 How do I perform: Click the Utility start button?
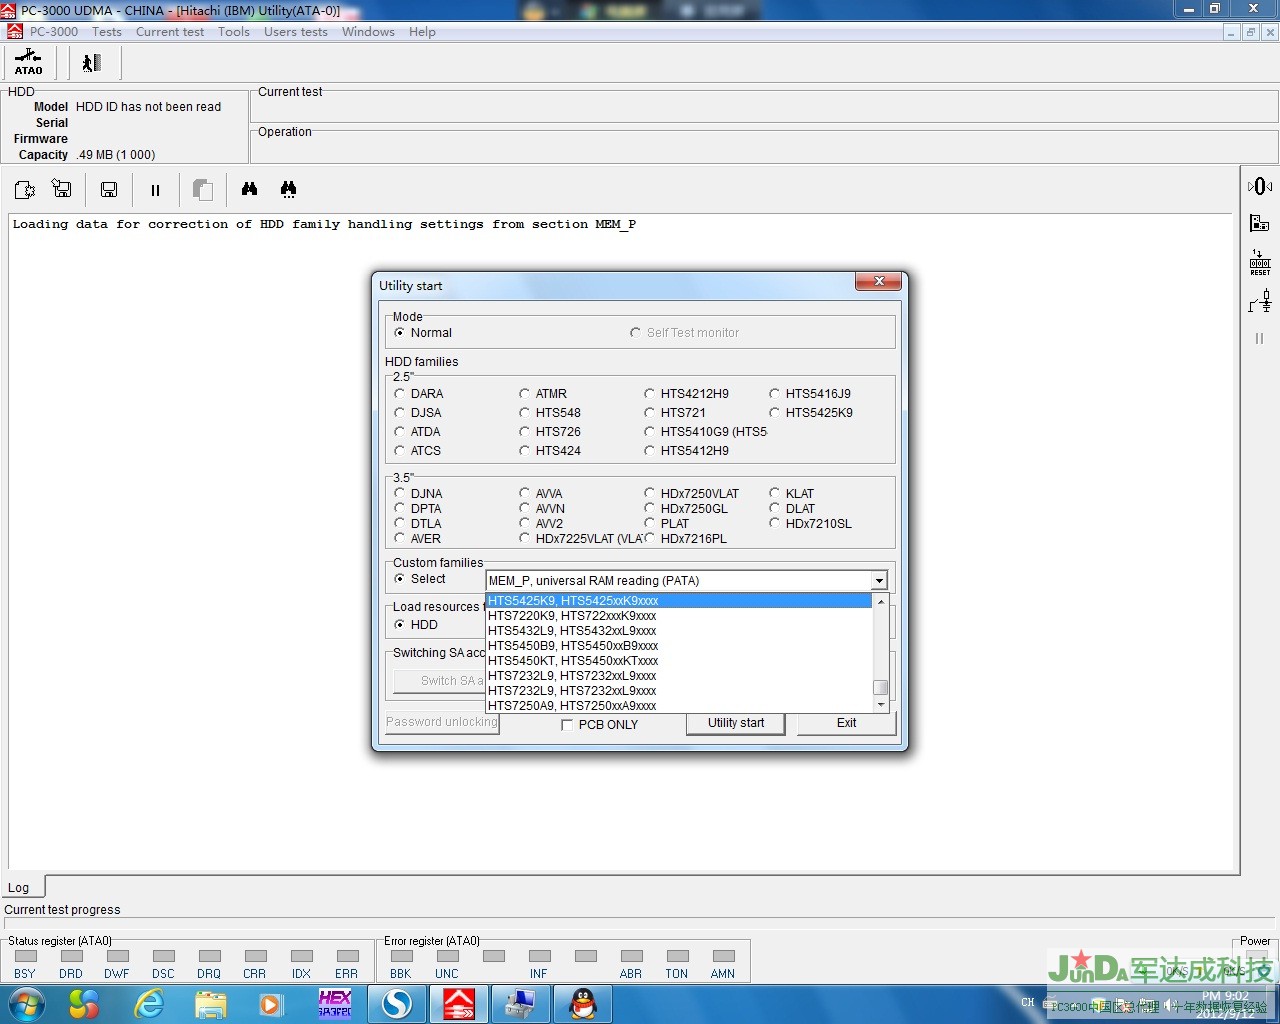point(736,723)
